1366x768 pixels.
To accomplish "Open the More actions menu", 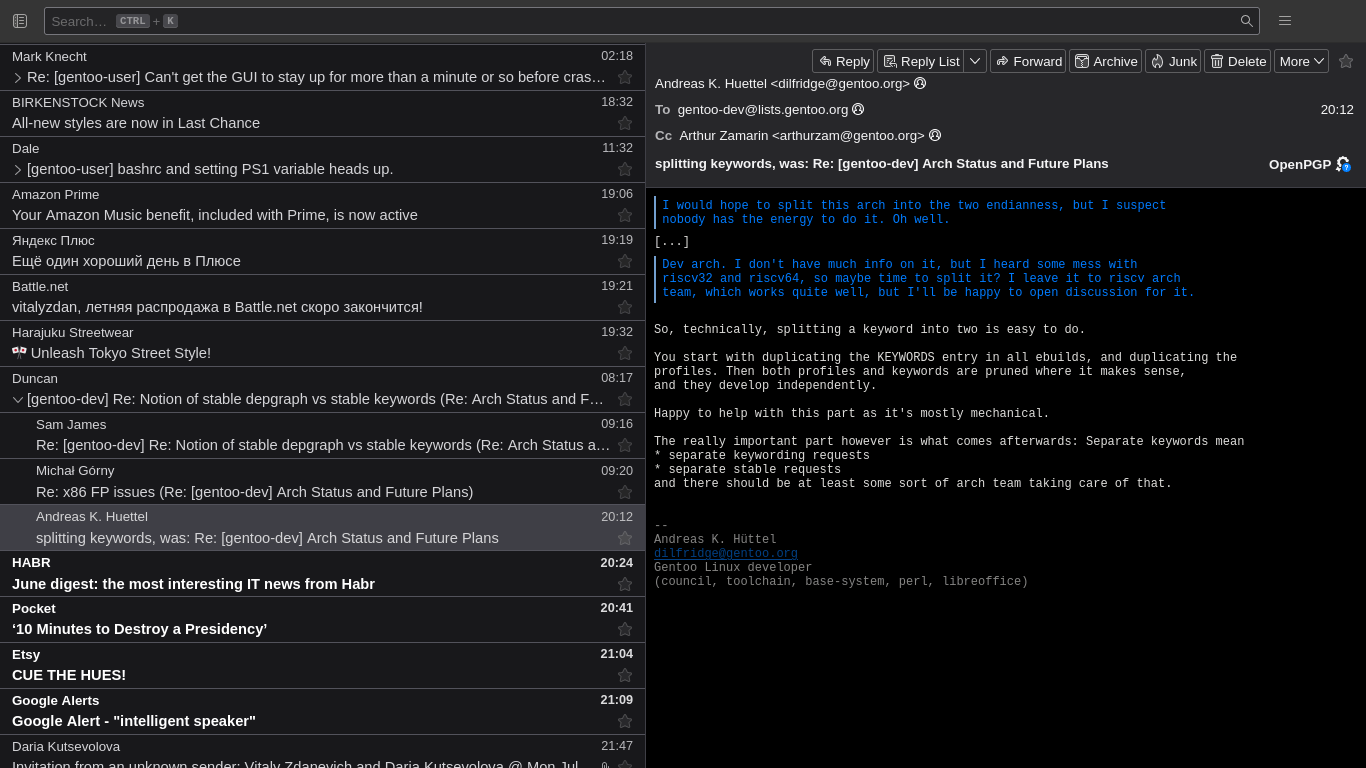I will tap(1301, 61).
